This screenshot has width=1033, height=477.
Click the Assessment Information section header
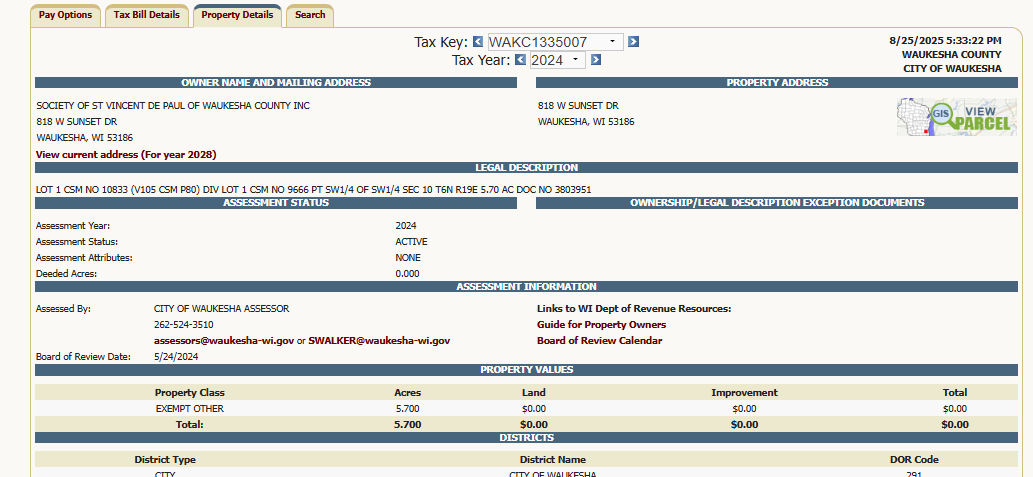pyautogui.click(x=526, y=287)
